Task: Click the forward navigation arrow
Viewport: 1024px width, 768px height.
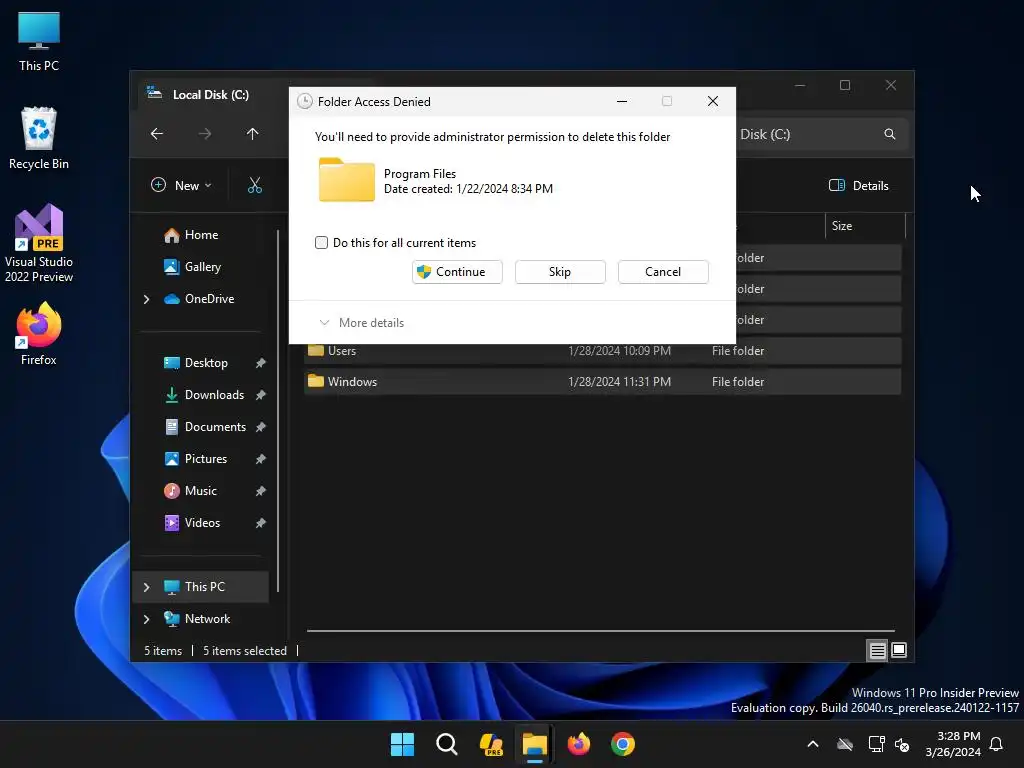Action: 205,134
